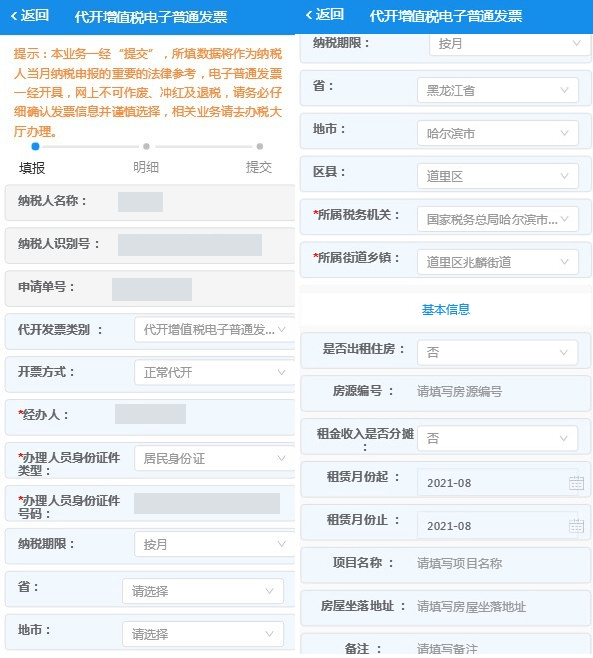Expand the 代开发票类别 dropdown
Screen dimensions: 593x658
214,330
